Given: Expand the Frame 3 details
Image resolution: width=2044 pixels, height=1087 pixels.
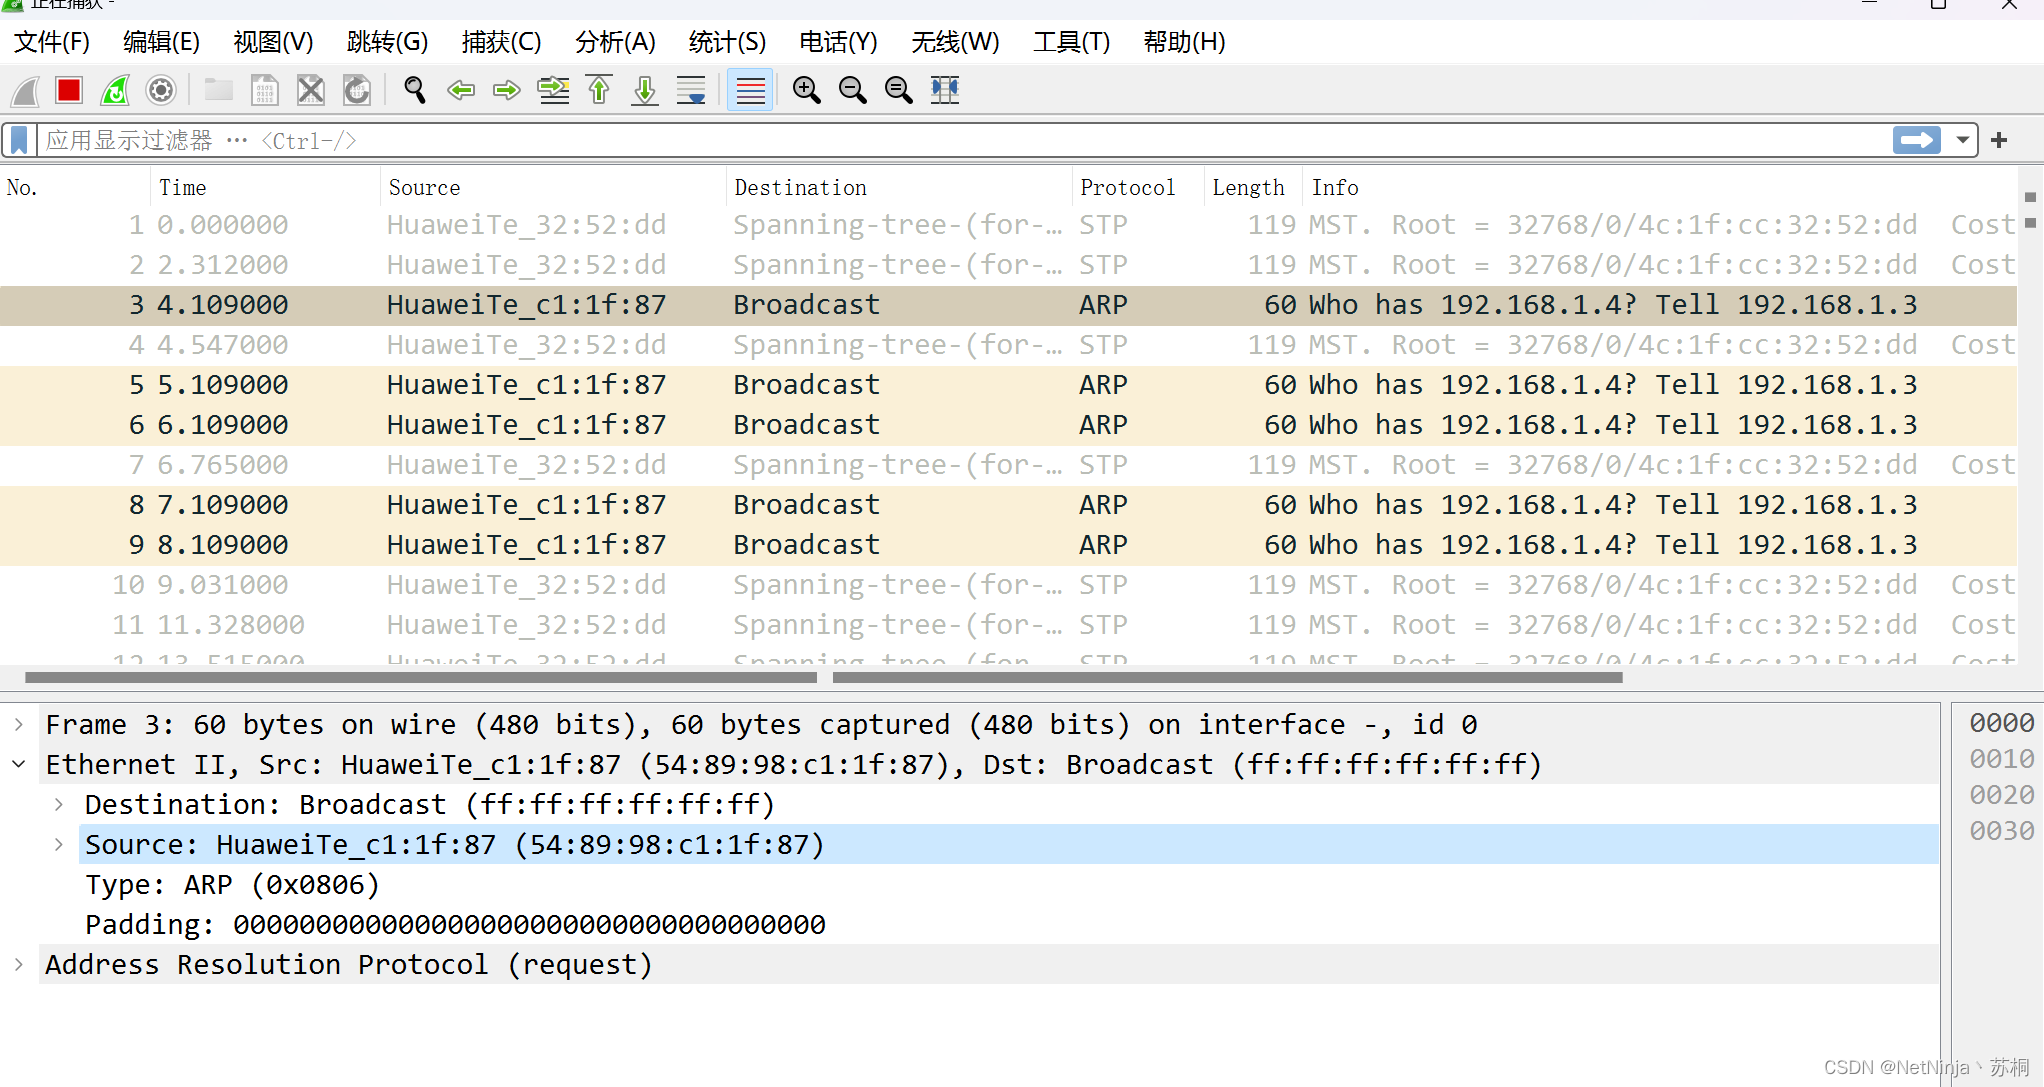Looking at the screenshot, I should [19, 724].
